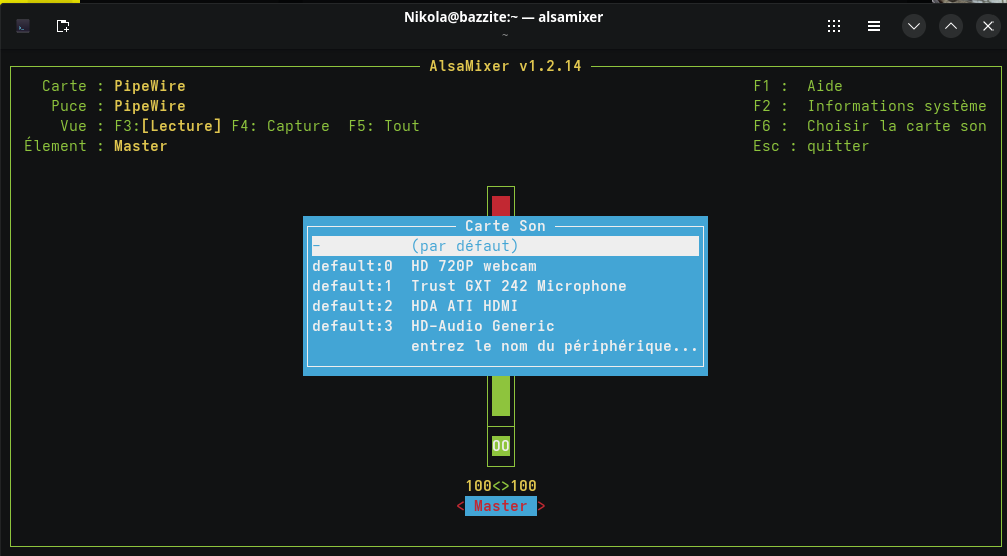Click the 'Élement : Master' line

pyautogui.click(x=96, y=146)
